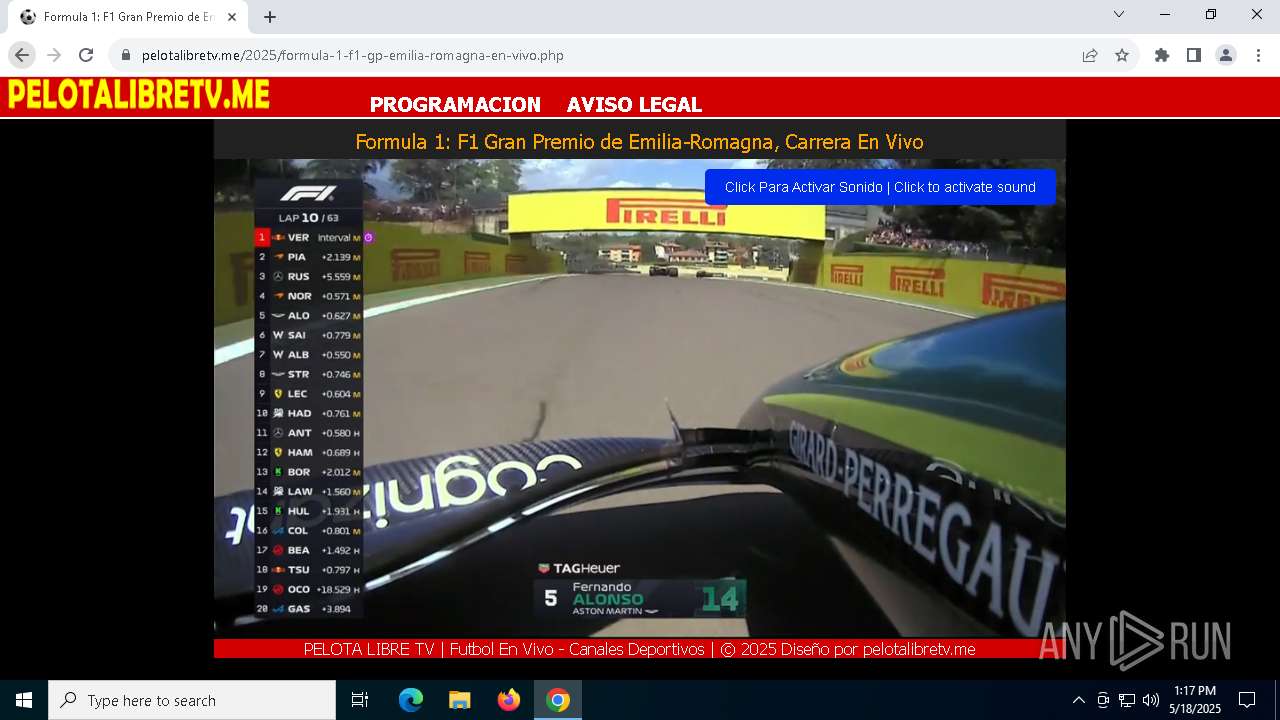1280x720 pixels.
Task: Click the volume speaker tray icon
Action: 1151,700
